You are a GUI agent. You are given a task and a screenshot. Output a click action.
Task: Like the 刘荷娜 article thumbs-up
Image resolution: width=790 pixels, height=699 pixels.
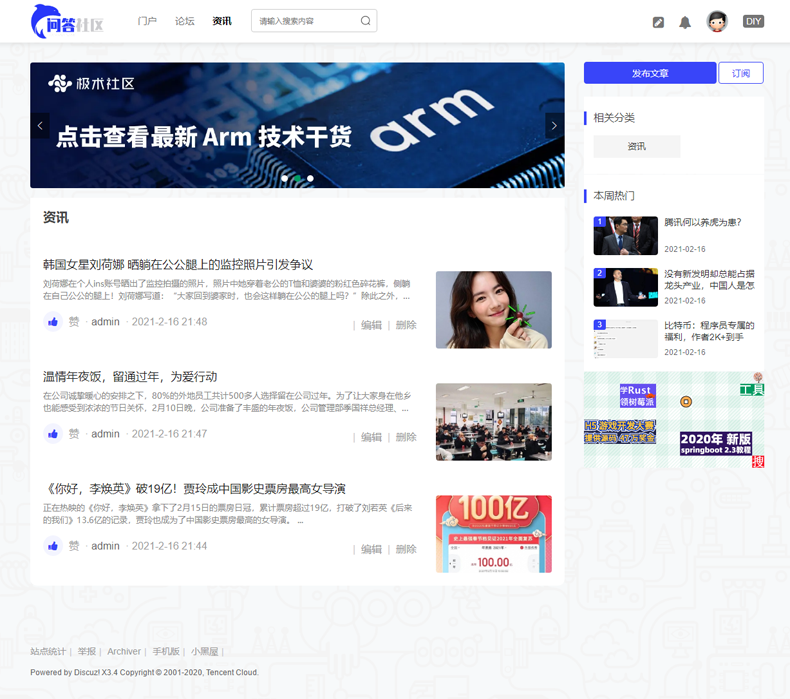coord(52,322)
